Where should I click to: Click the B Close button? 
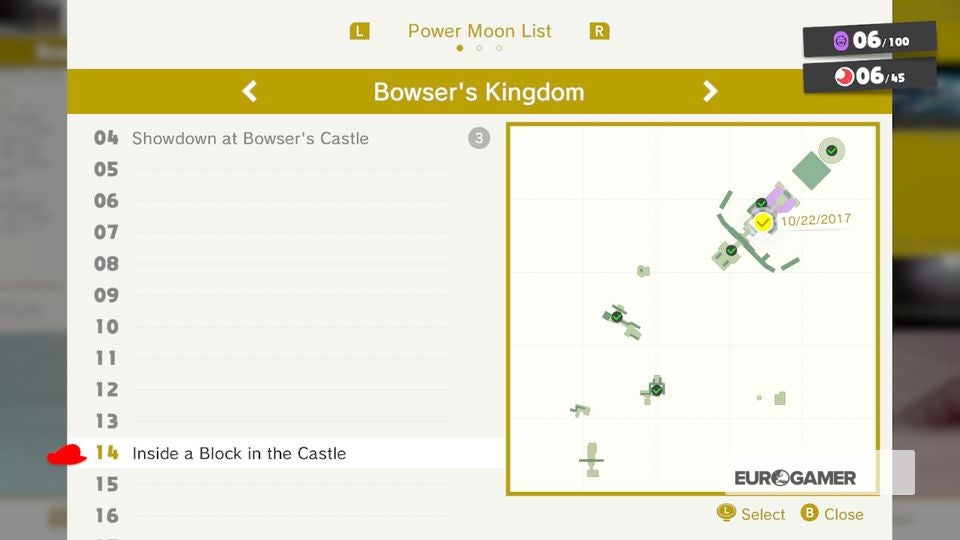(x=833, y=513)
